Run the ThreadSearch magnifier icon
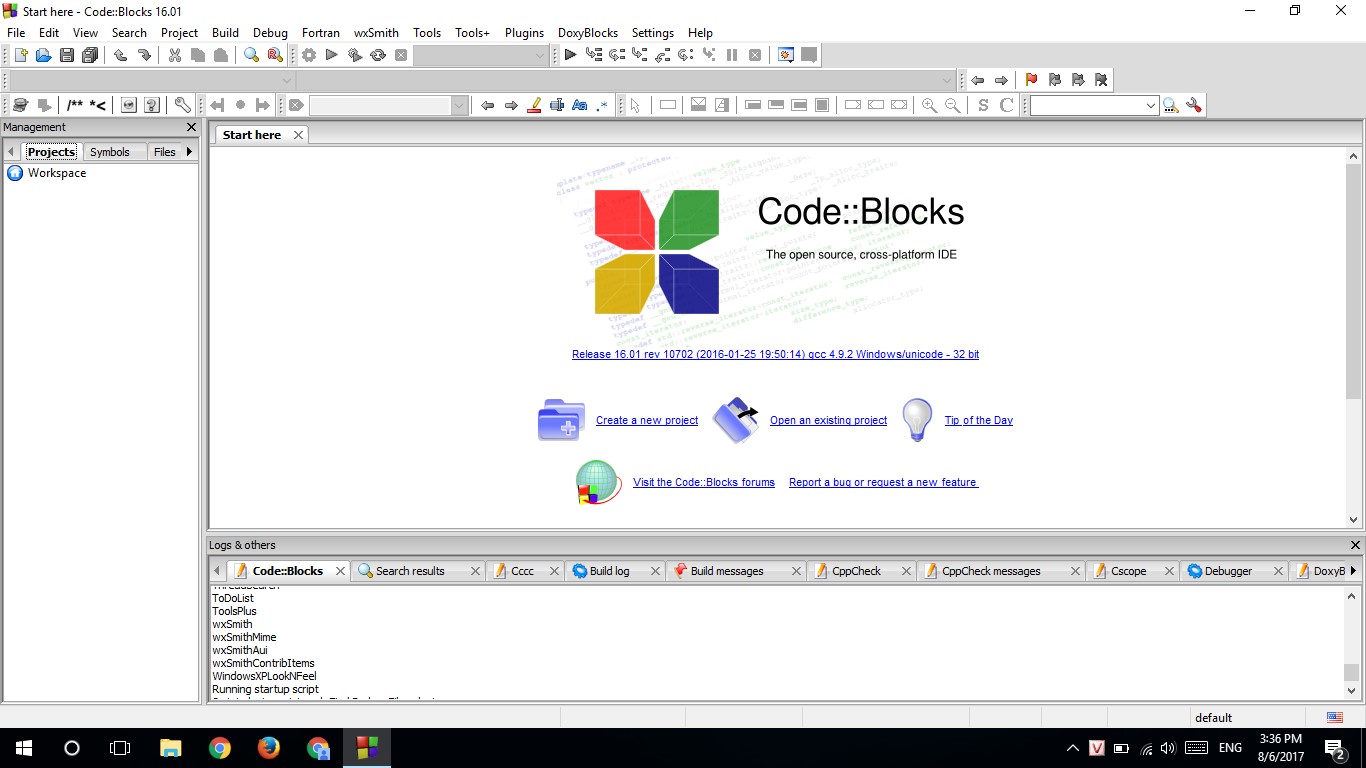Screen dimensions: 1366x768 pyautogui.click(x=1170, y=105)
